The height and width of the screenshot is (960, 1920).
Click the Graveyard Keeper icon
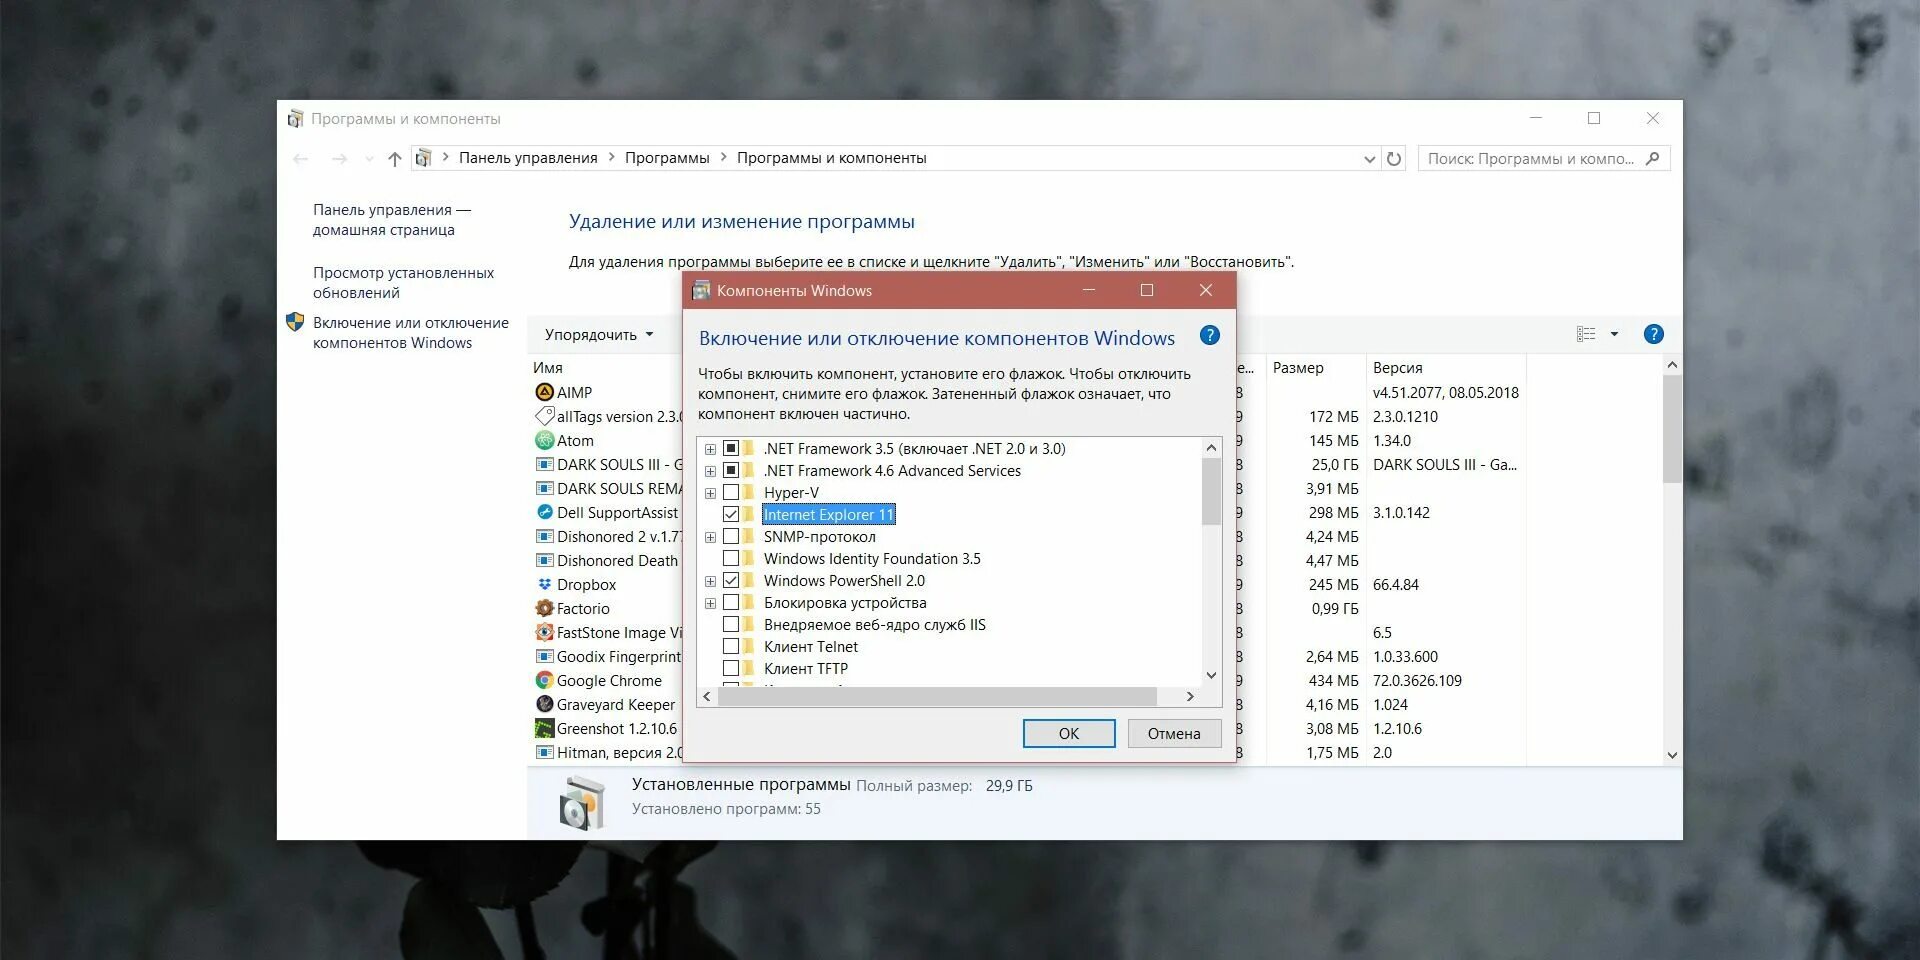(x=544, y=704)
